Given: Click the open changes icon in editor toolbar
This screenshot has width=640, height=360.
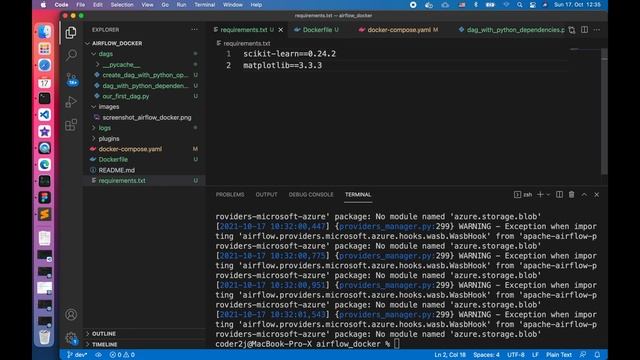Looking at the screenshot, I should [x=571, y=30].
